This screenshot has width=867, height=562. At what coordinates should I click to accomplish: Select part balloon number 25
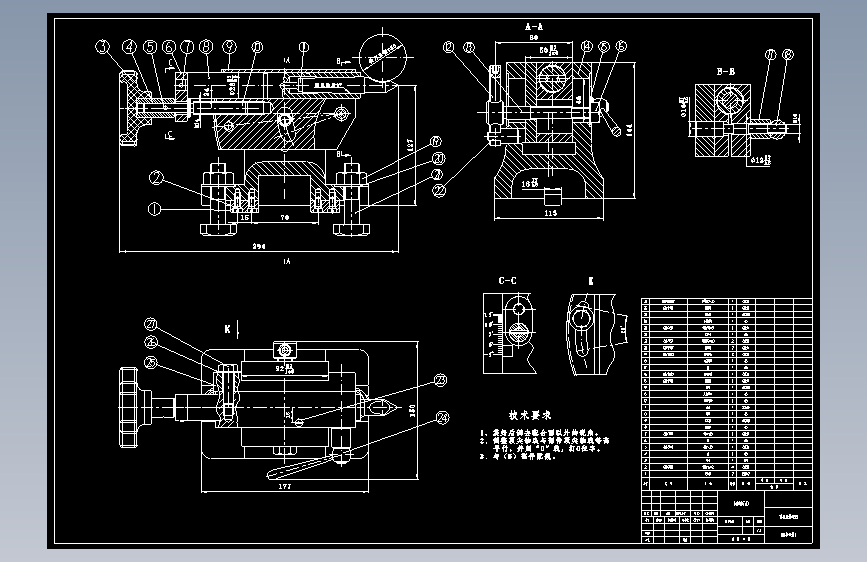point(150,362)
